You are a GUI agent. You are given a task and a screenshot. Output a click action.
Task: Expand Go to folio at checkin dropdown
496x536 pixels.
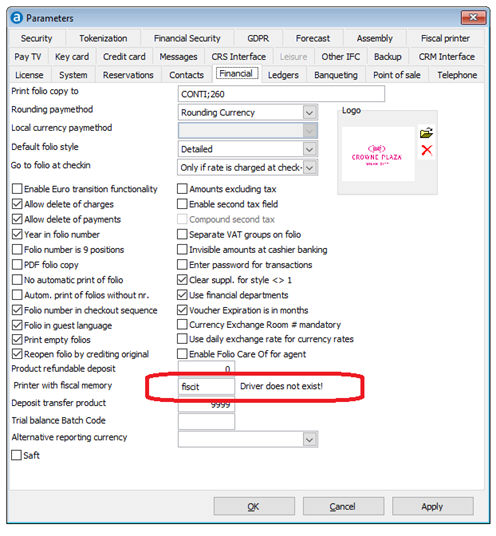310,168
